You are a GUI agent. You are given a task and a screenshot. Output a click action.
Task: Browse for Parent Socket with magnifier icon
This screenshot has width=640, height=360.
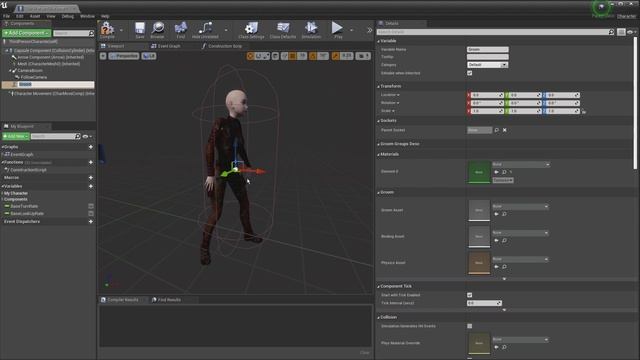(497, 130)
